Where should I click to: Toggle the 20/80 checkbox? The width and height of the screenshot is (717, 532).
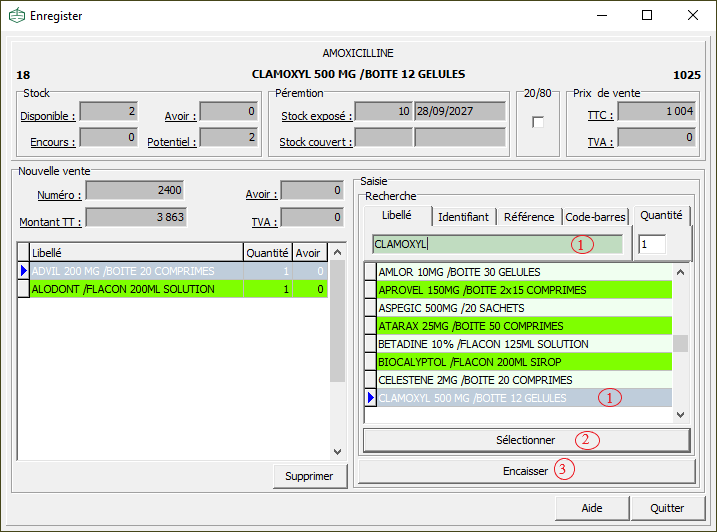tap(538, 122)
